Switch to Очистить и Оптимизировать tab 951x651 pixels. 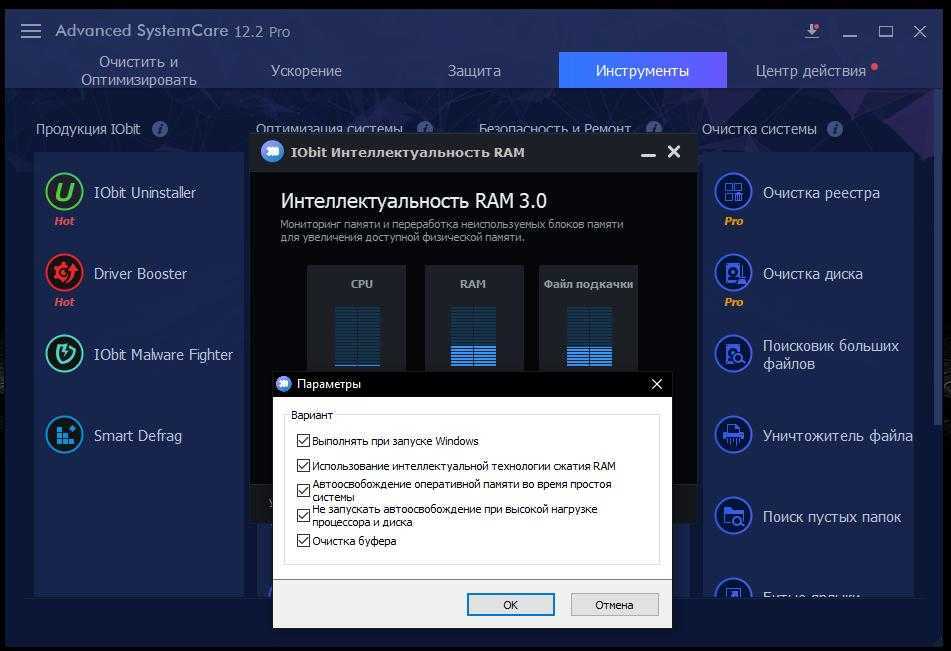click(139, 70)
